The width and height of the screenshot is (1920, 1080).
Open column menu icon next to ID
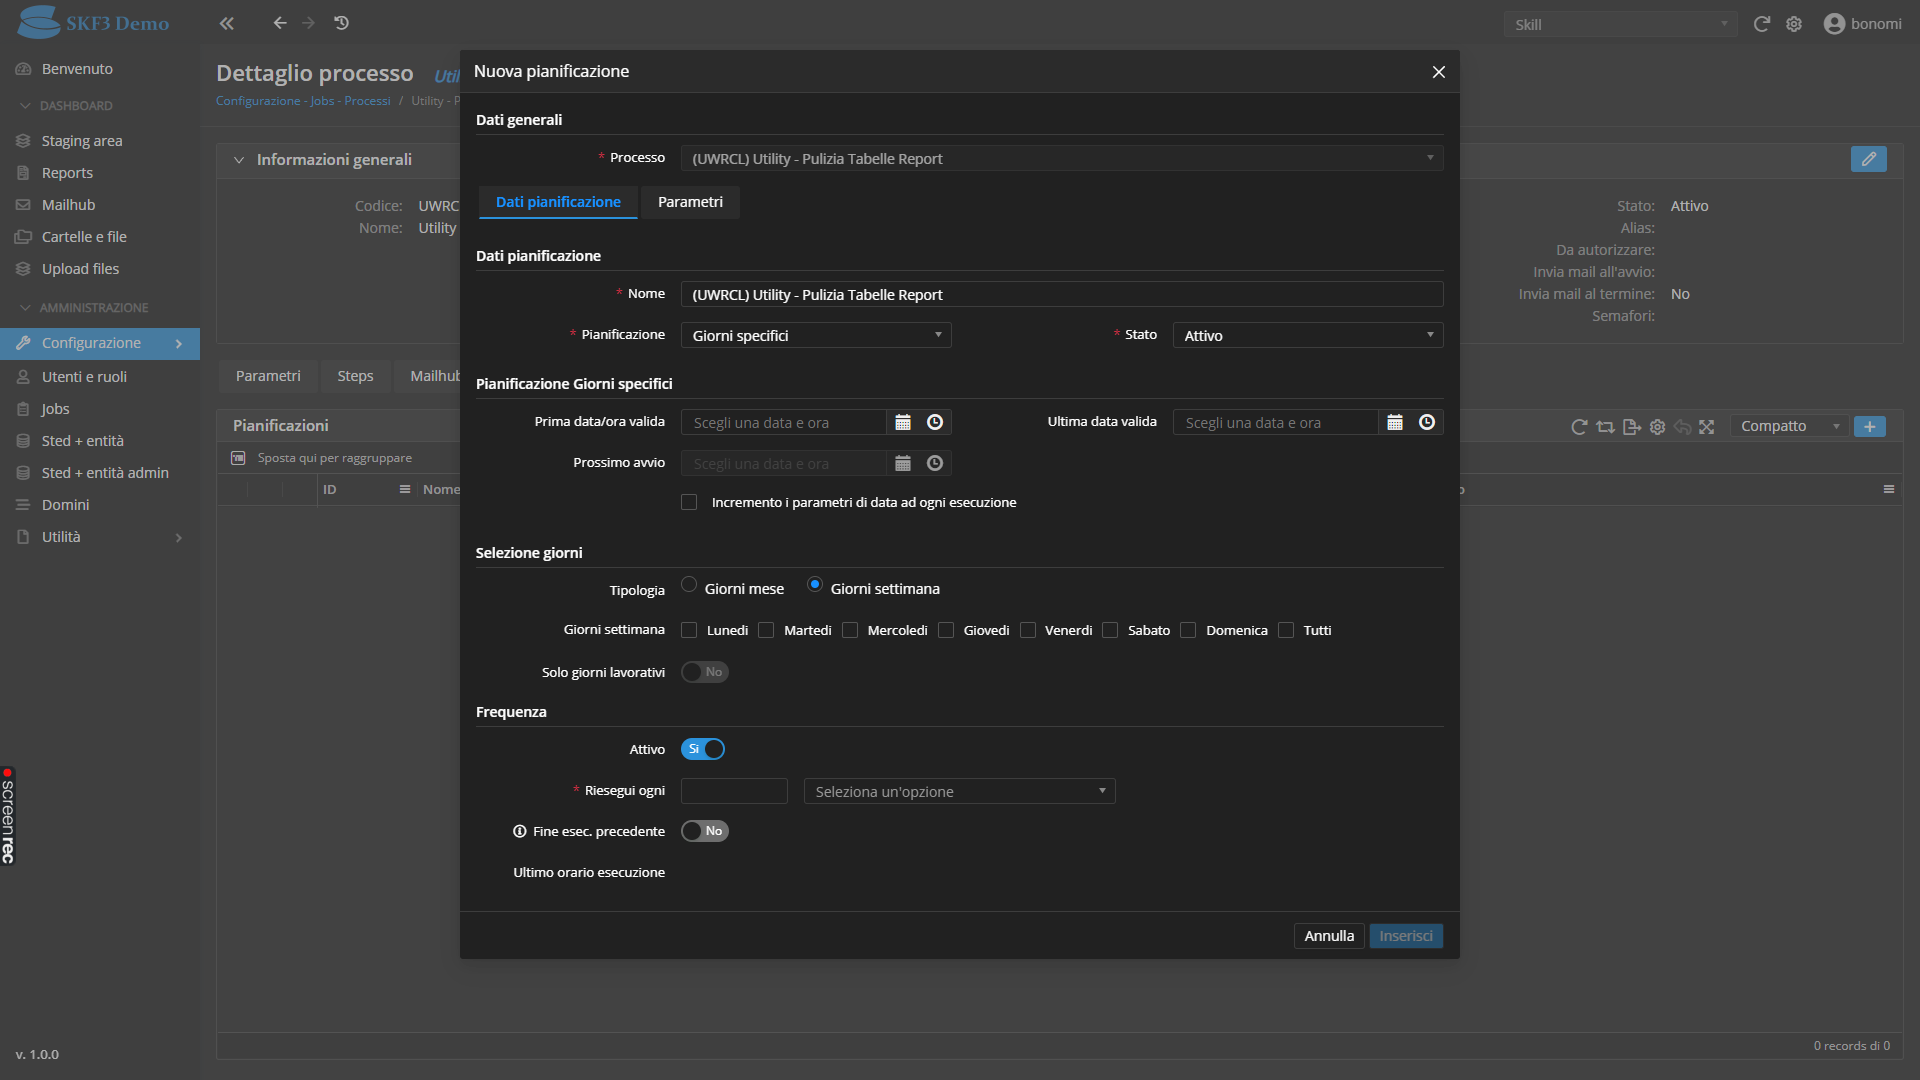tap(405, 489)
